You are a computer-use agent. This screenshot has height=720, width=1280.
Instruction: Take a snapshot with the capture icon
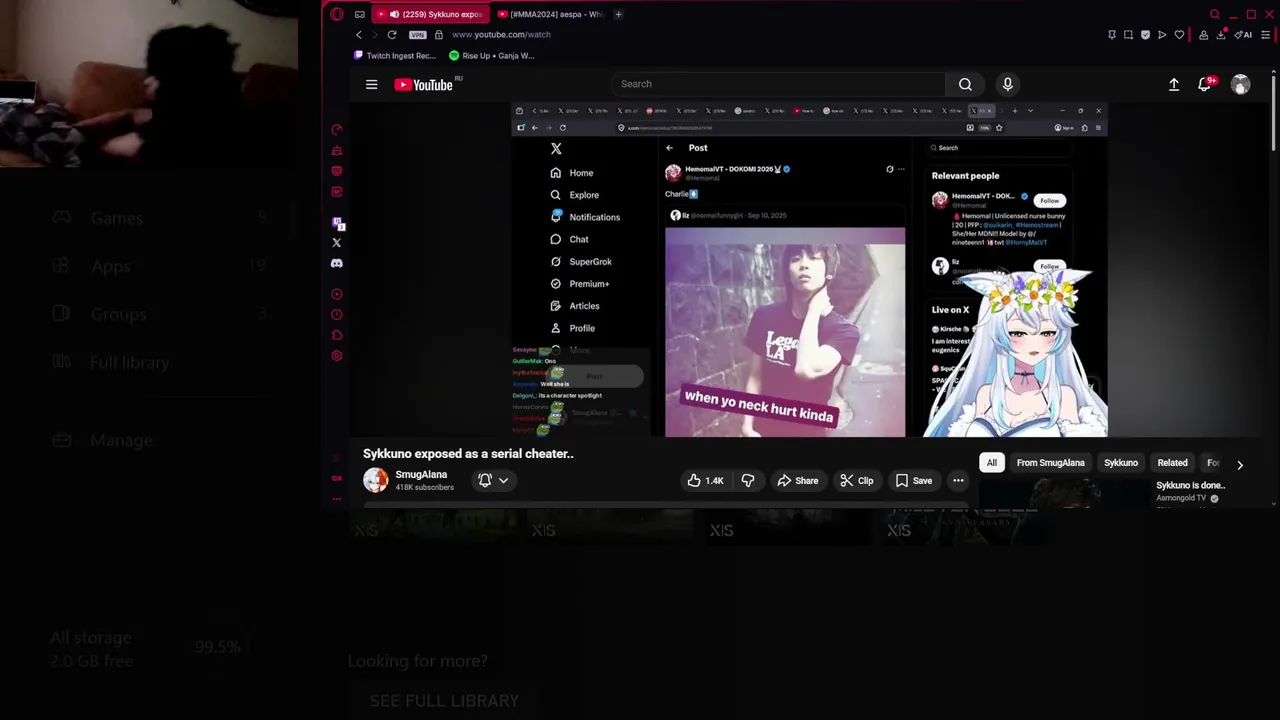[1128, 35]
